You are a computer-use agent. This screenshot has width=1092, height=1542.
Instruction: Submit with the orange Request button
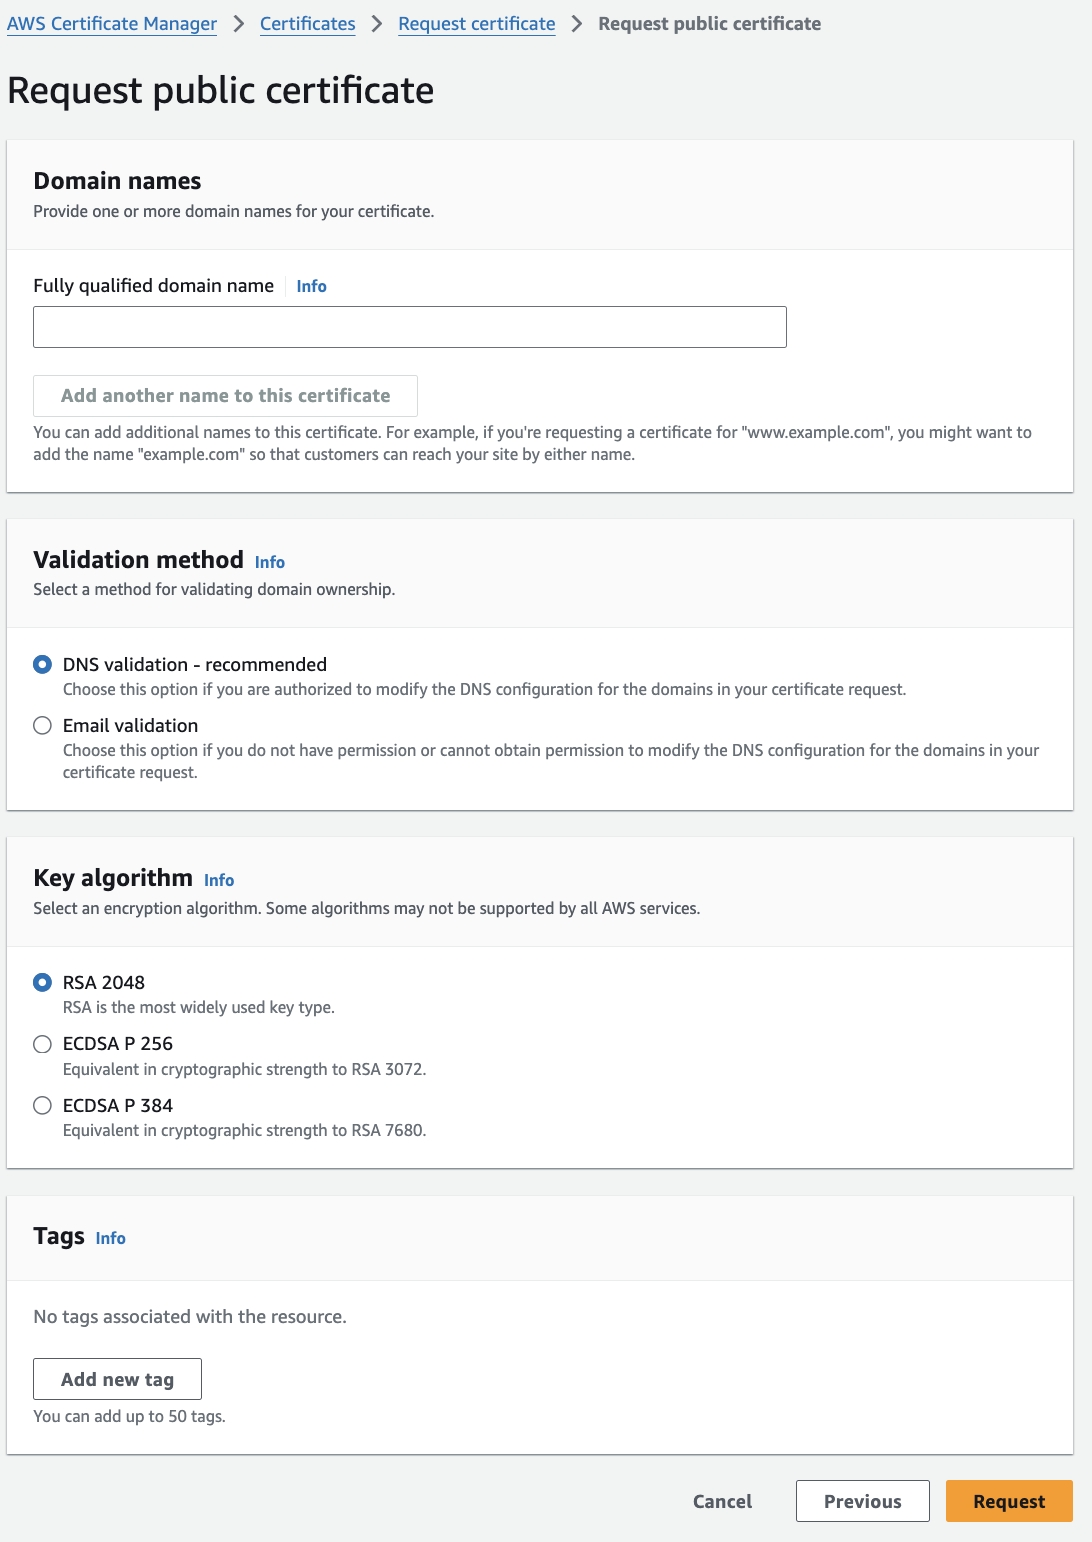(1008, 1501)
